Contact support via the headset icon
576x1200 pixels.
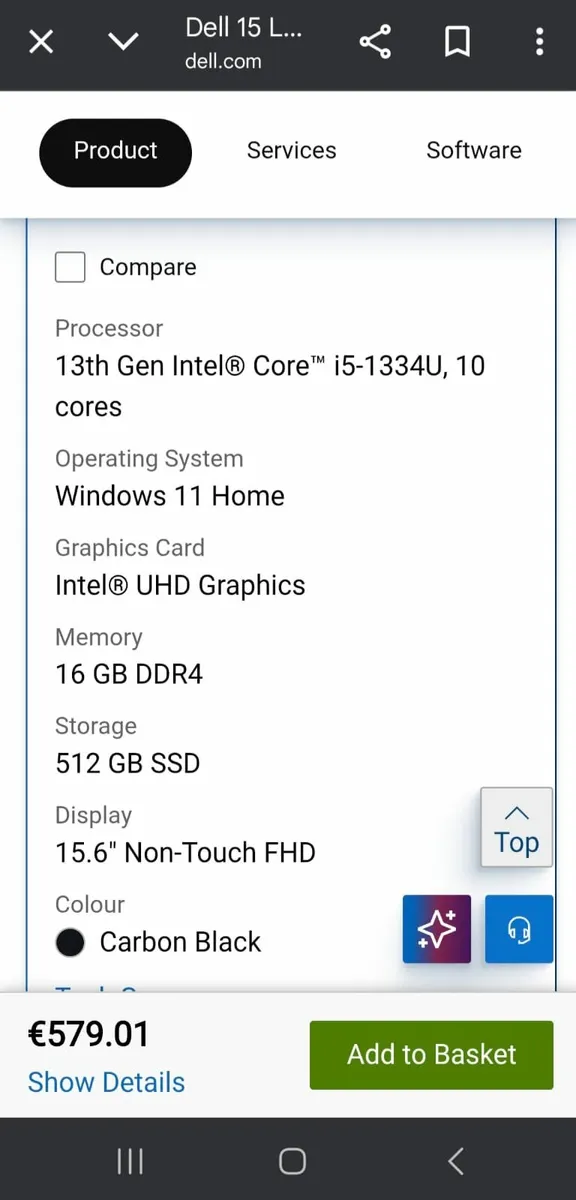pyautogui.click(x=518, y=929)
